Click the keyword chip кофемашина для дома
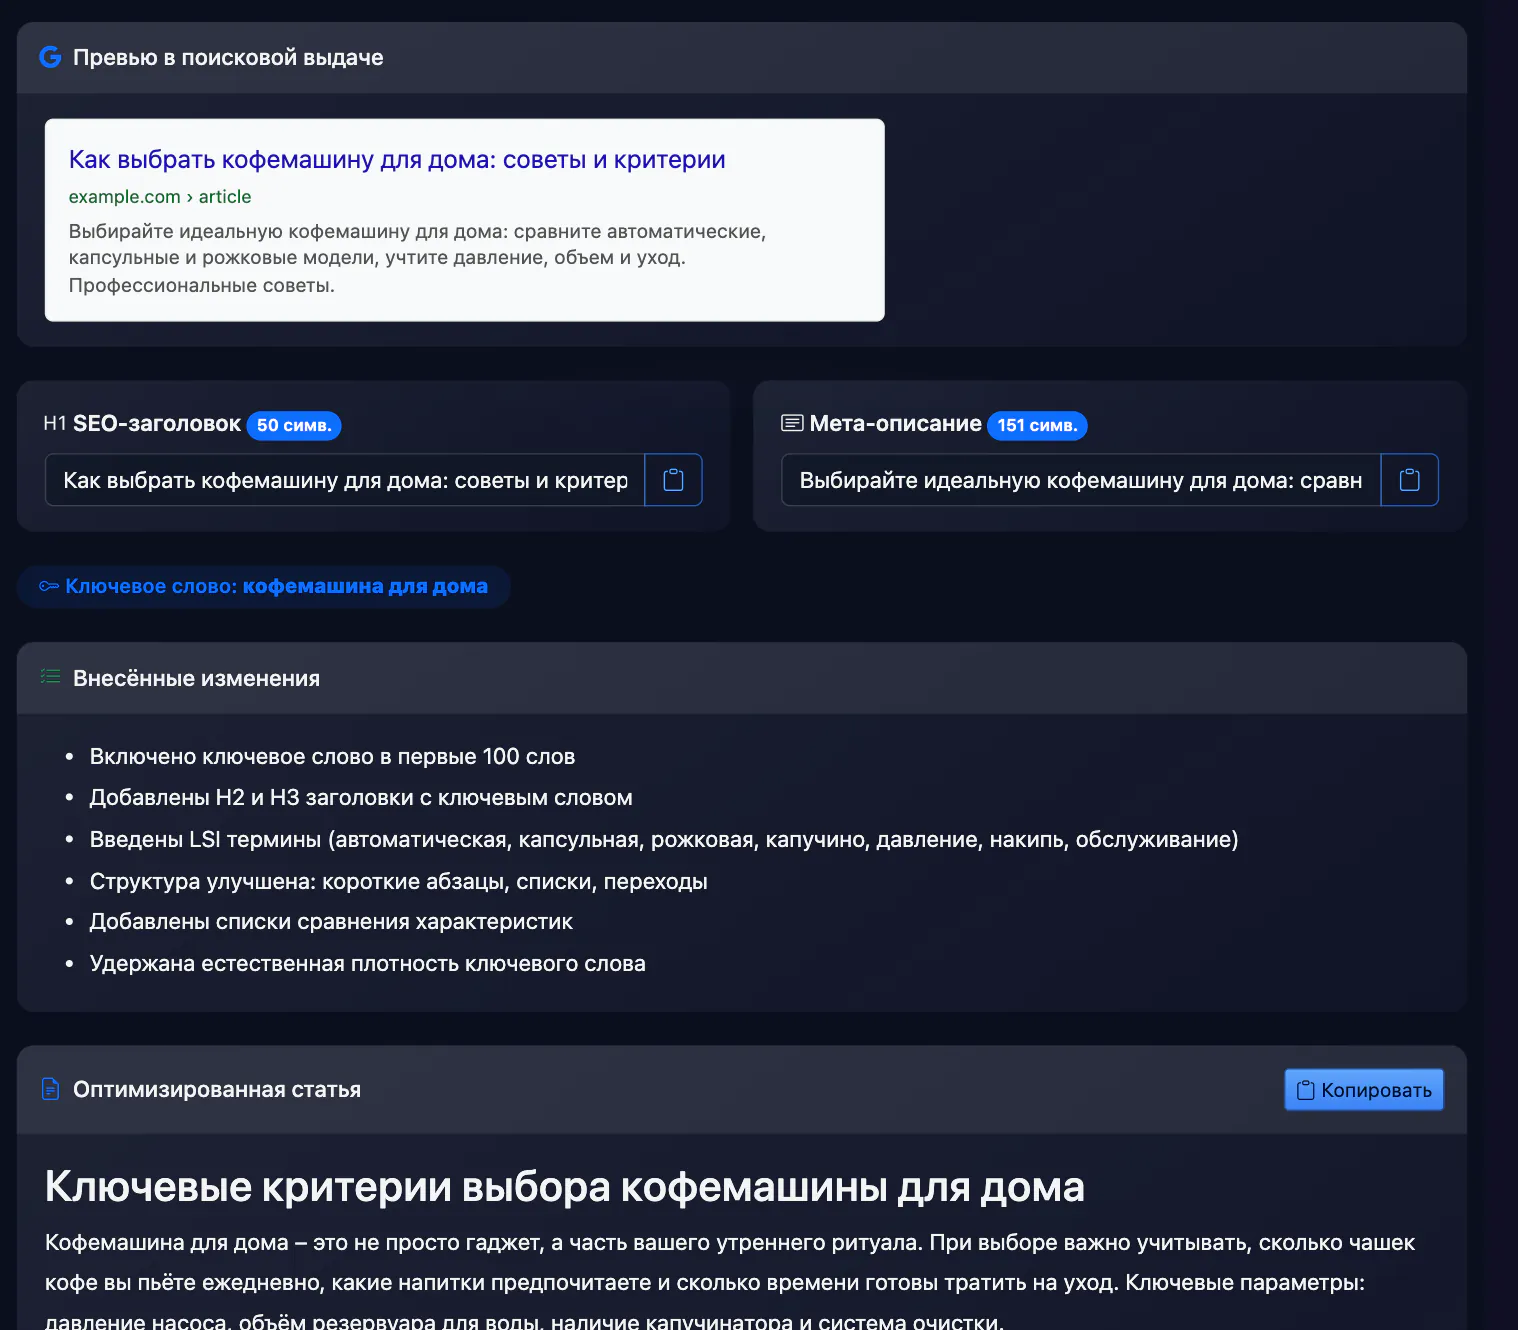 point(264,586)
